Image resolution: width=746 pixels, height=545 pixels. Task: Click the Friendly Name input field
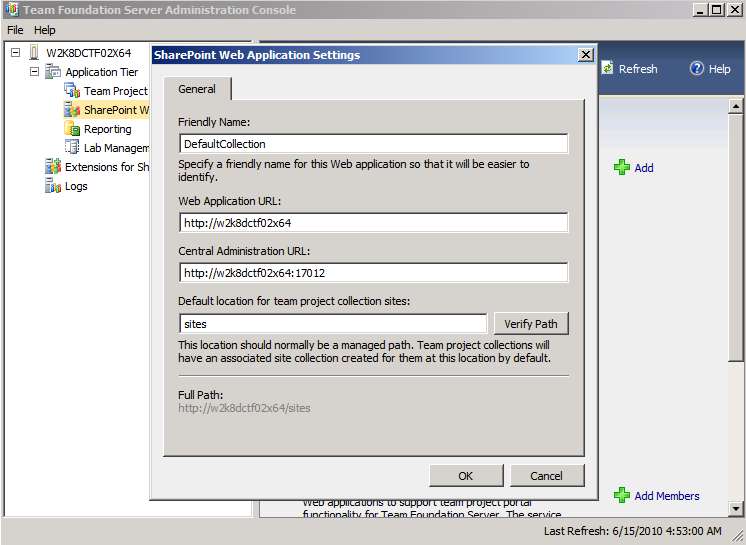[373, 144]
